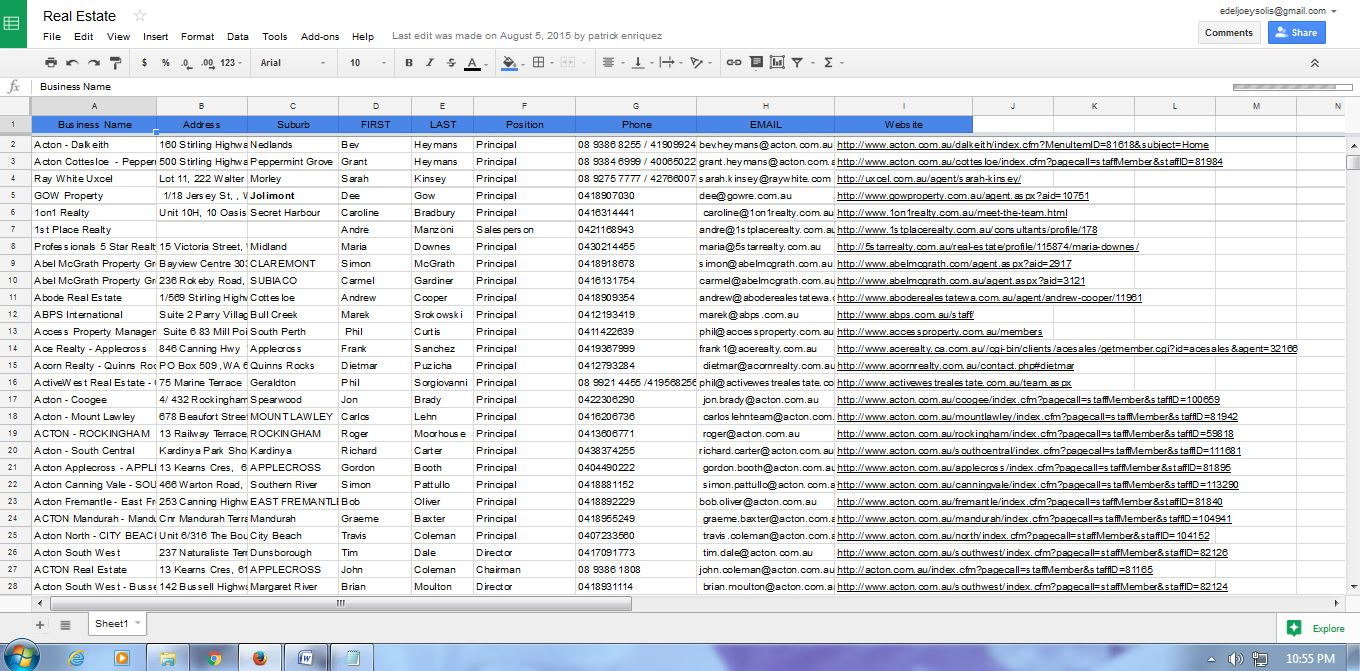
Task: Open Windows Start menu
Action: (20, 658)
